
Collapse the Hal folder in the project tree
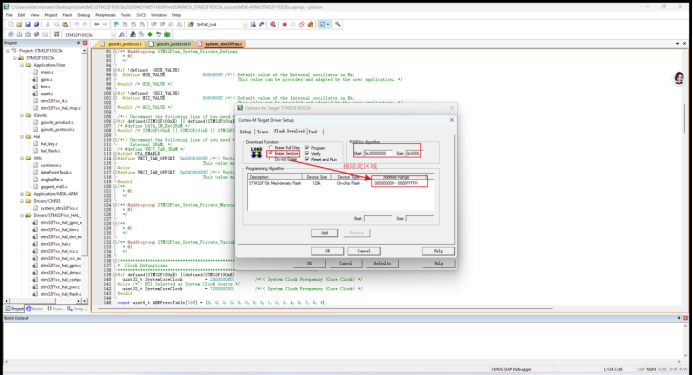coord(22,137)
